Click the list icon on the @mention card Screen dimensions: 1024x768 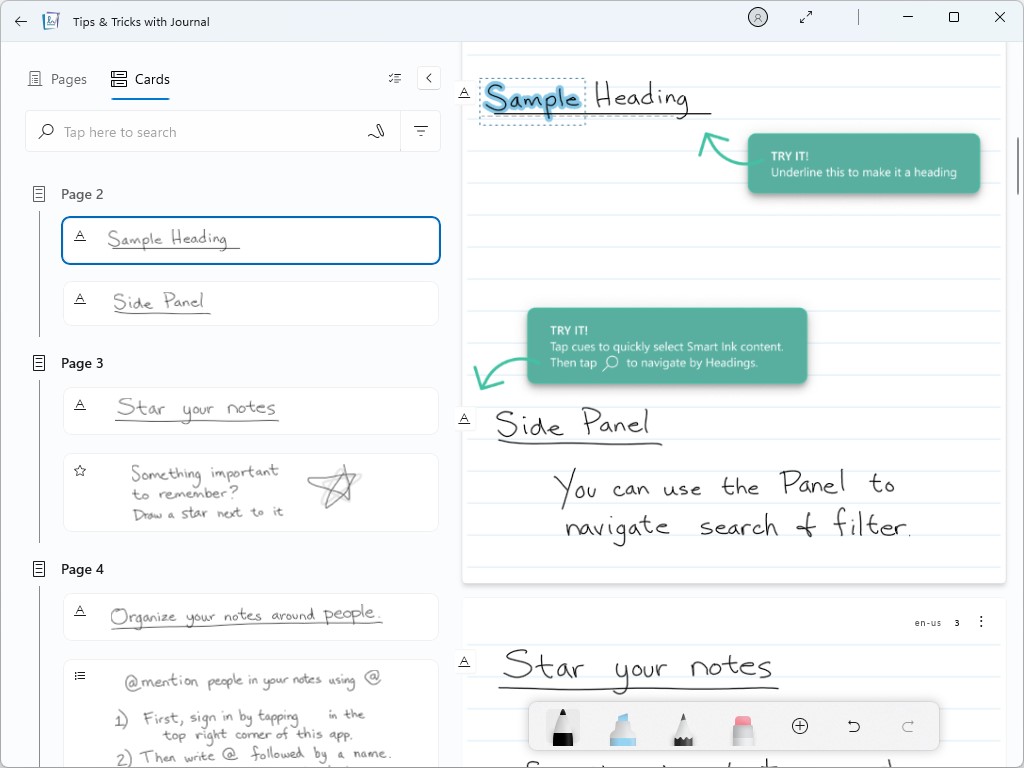pos(80,676)
